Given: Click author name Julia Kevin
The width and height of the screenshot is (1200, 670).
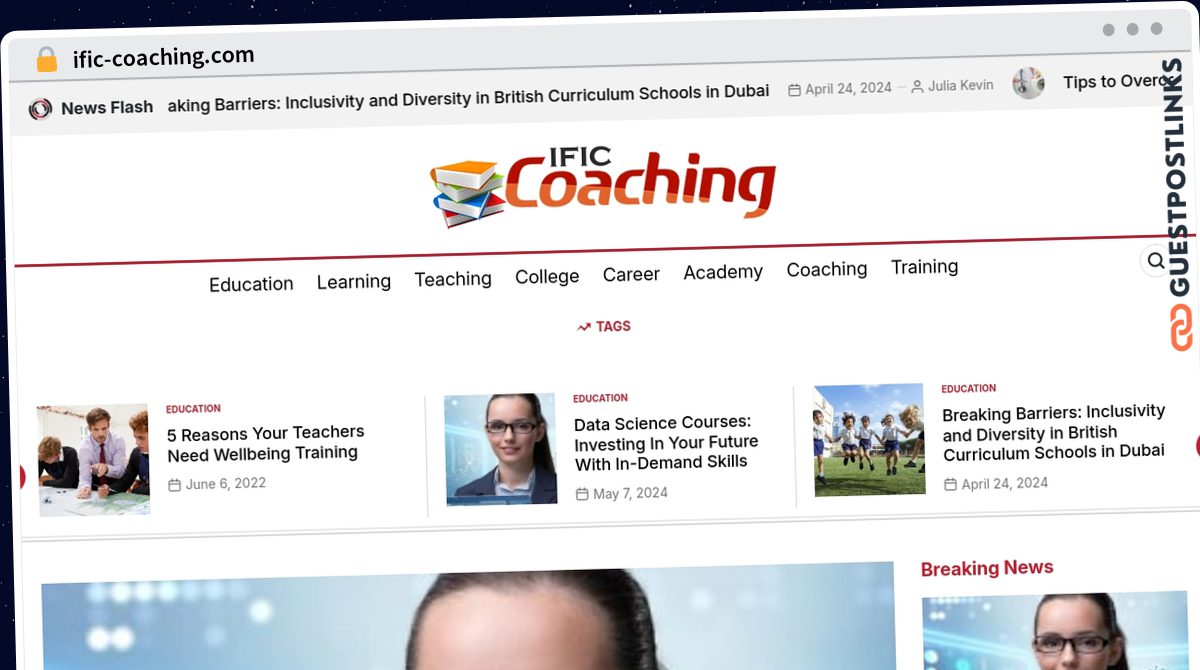Looking at the screenshot, I should tap(960, 86).
